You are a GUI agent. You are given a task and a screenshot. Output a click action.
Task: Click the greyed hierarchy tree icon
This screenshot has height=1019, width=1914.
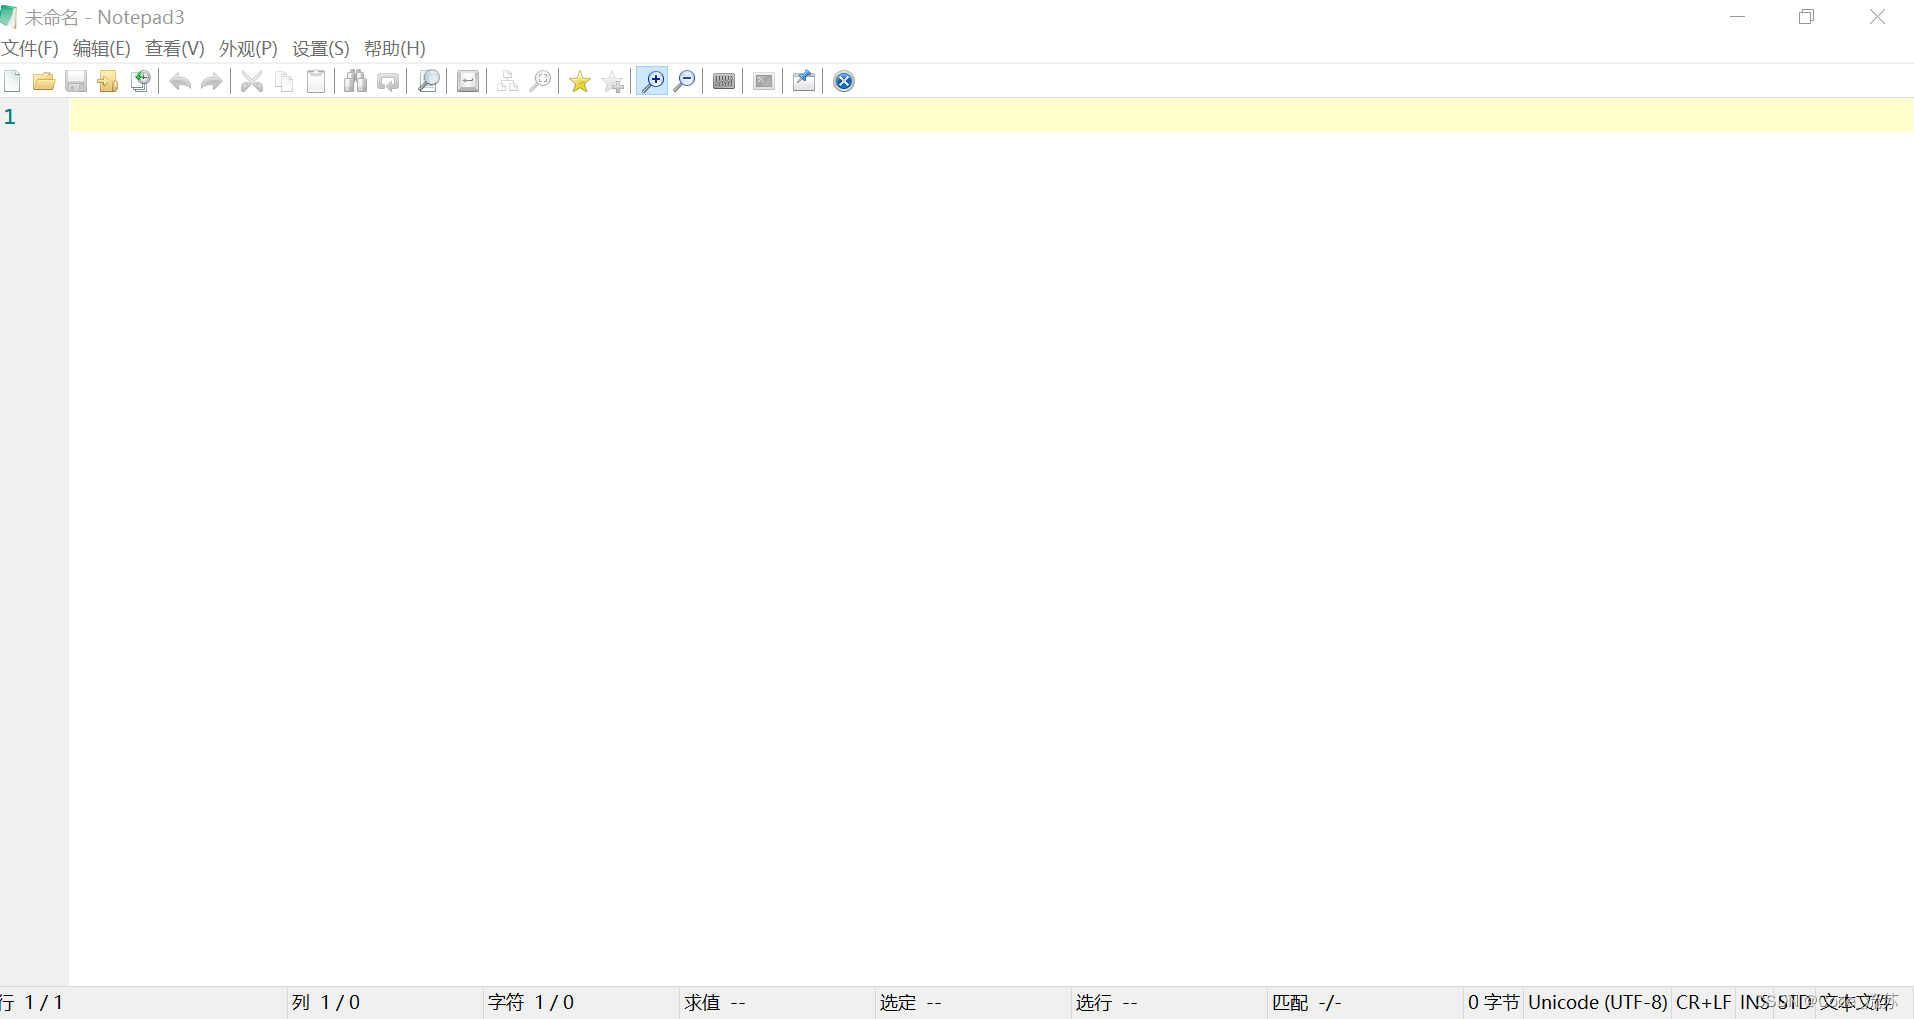(x=508, y=81)
